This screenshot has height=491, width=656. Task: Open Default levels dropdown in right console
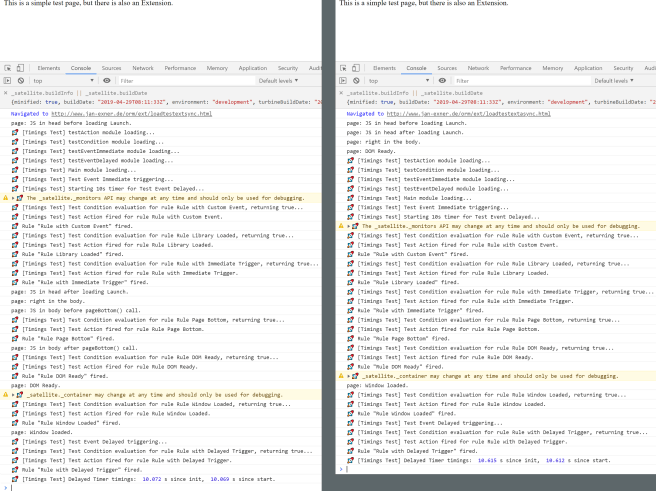click(x=614, y=80)
